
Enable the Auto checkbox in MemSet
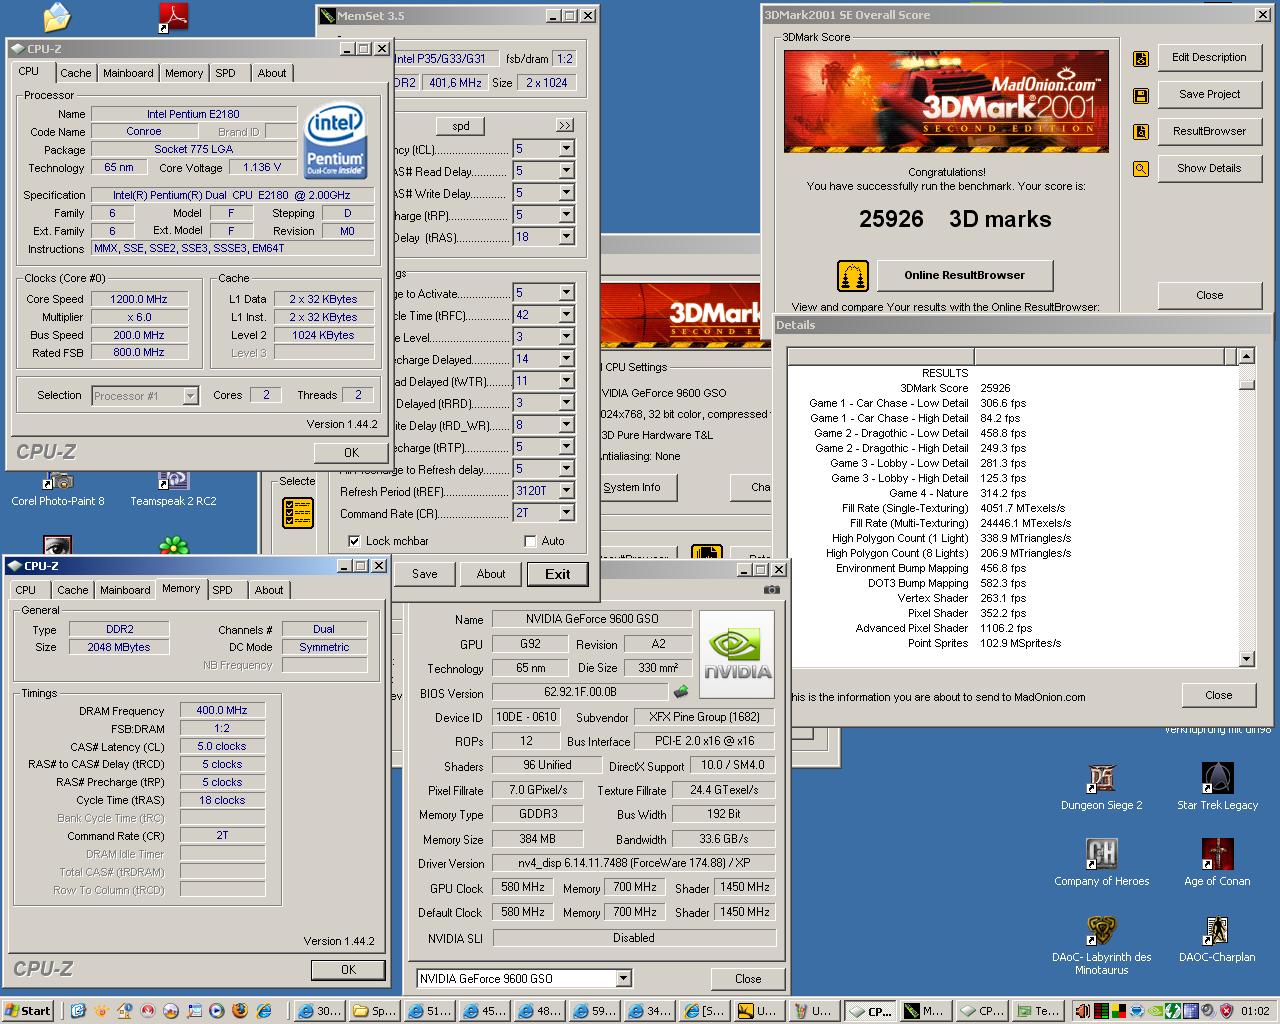point(530,541)
